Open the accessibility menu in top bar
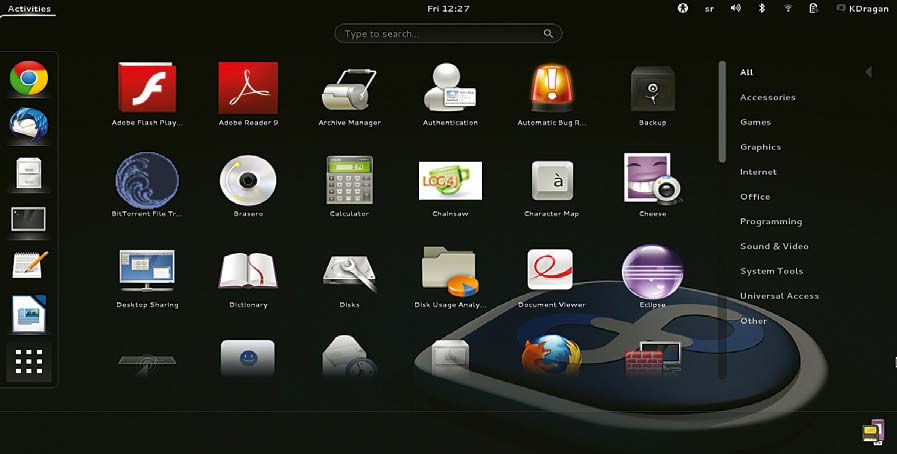The height and width of the screenshot is (454, 897). tap(682, 9)
